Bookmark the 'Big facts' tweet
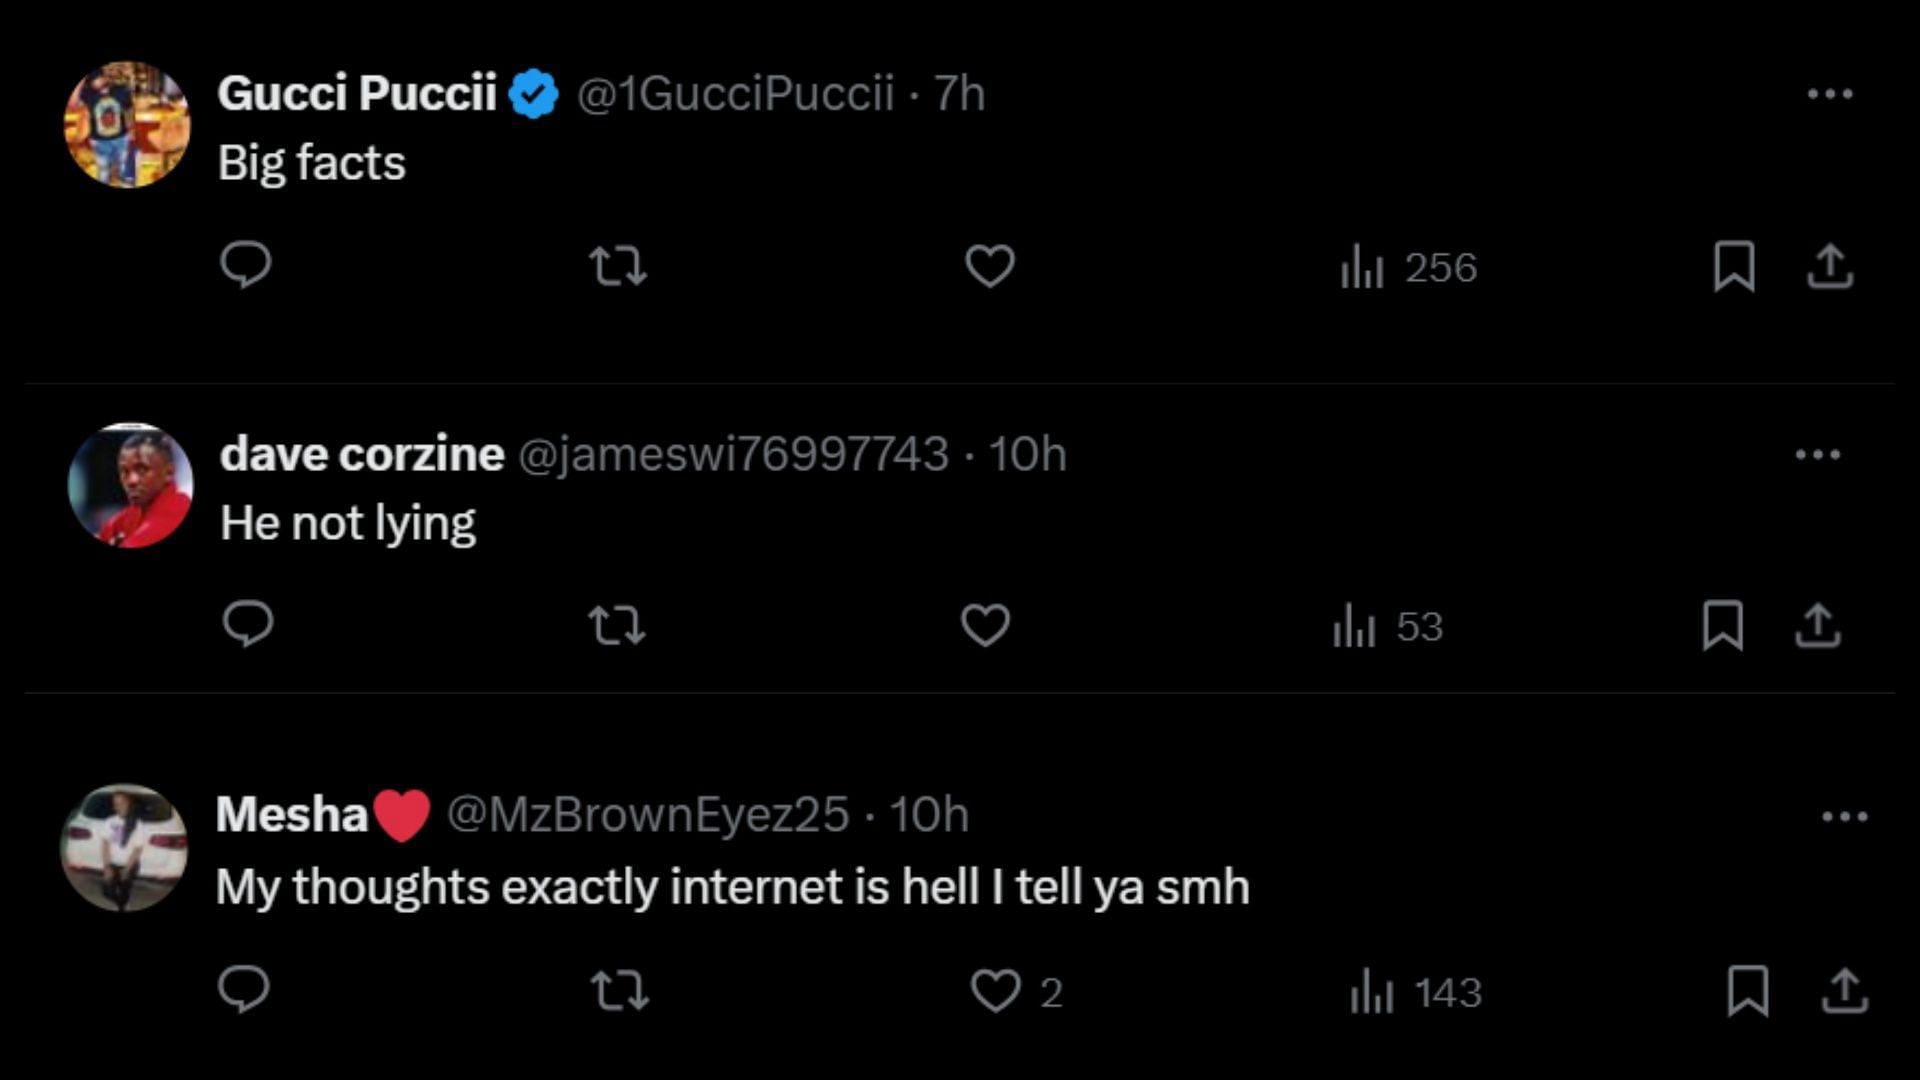Image resolution: width=1920 pixels, height=1080 pixels. (x=1734, y=266)
